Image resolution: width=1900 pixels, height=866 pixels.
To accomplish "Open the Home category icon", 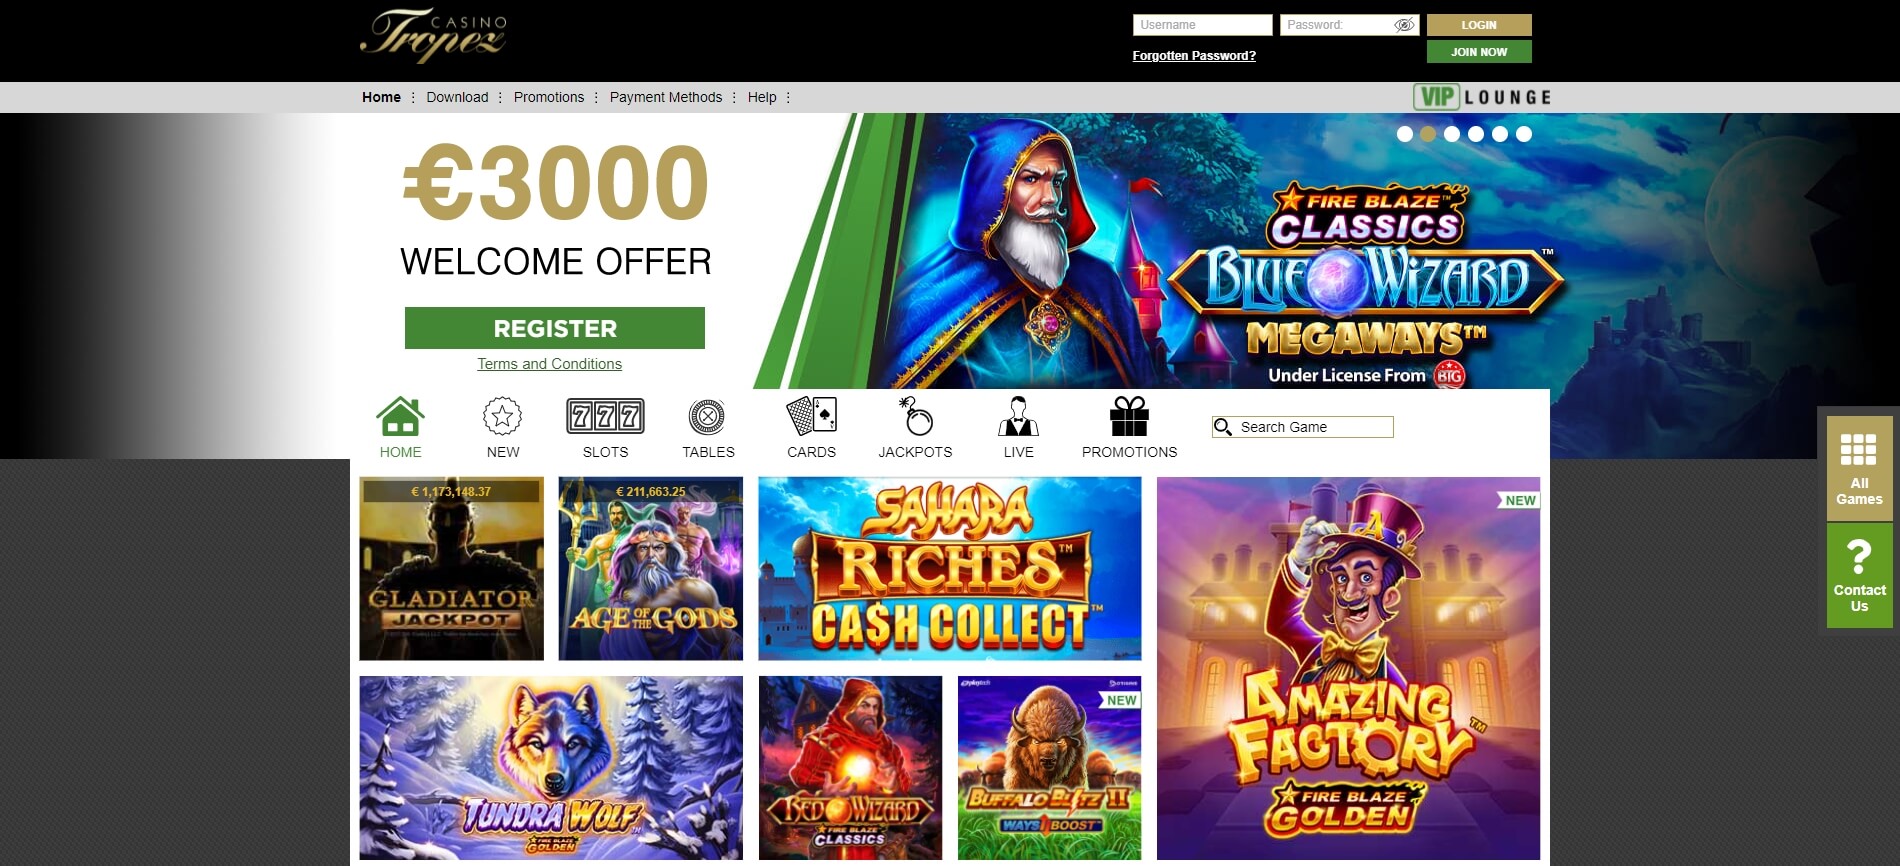I will (400, 416).
